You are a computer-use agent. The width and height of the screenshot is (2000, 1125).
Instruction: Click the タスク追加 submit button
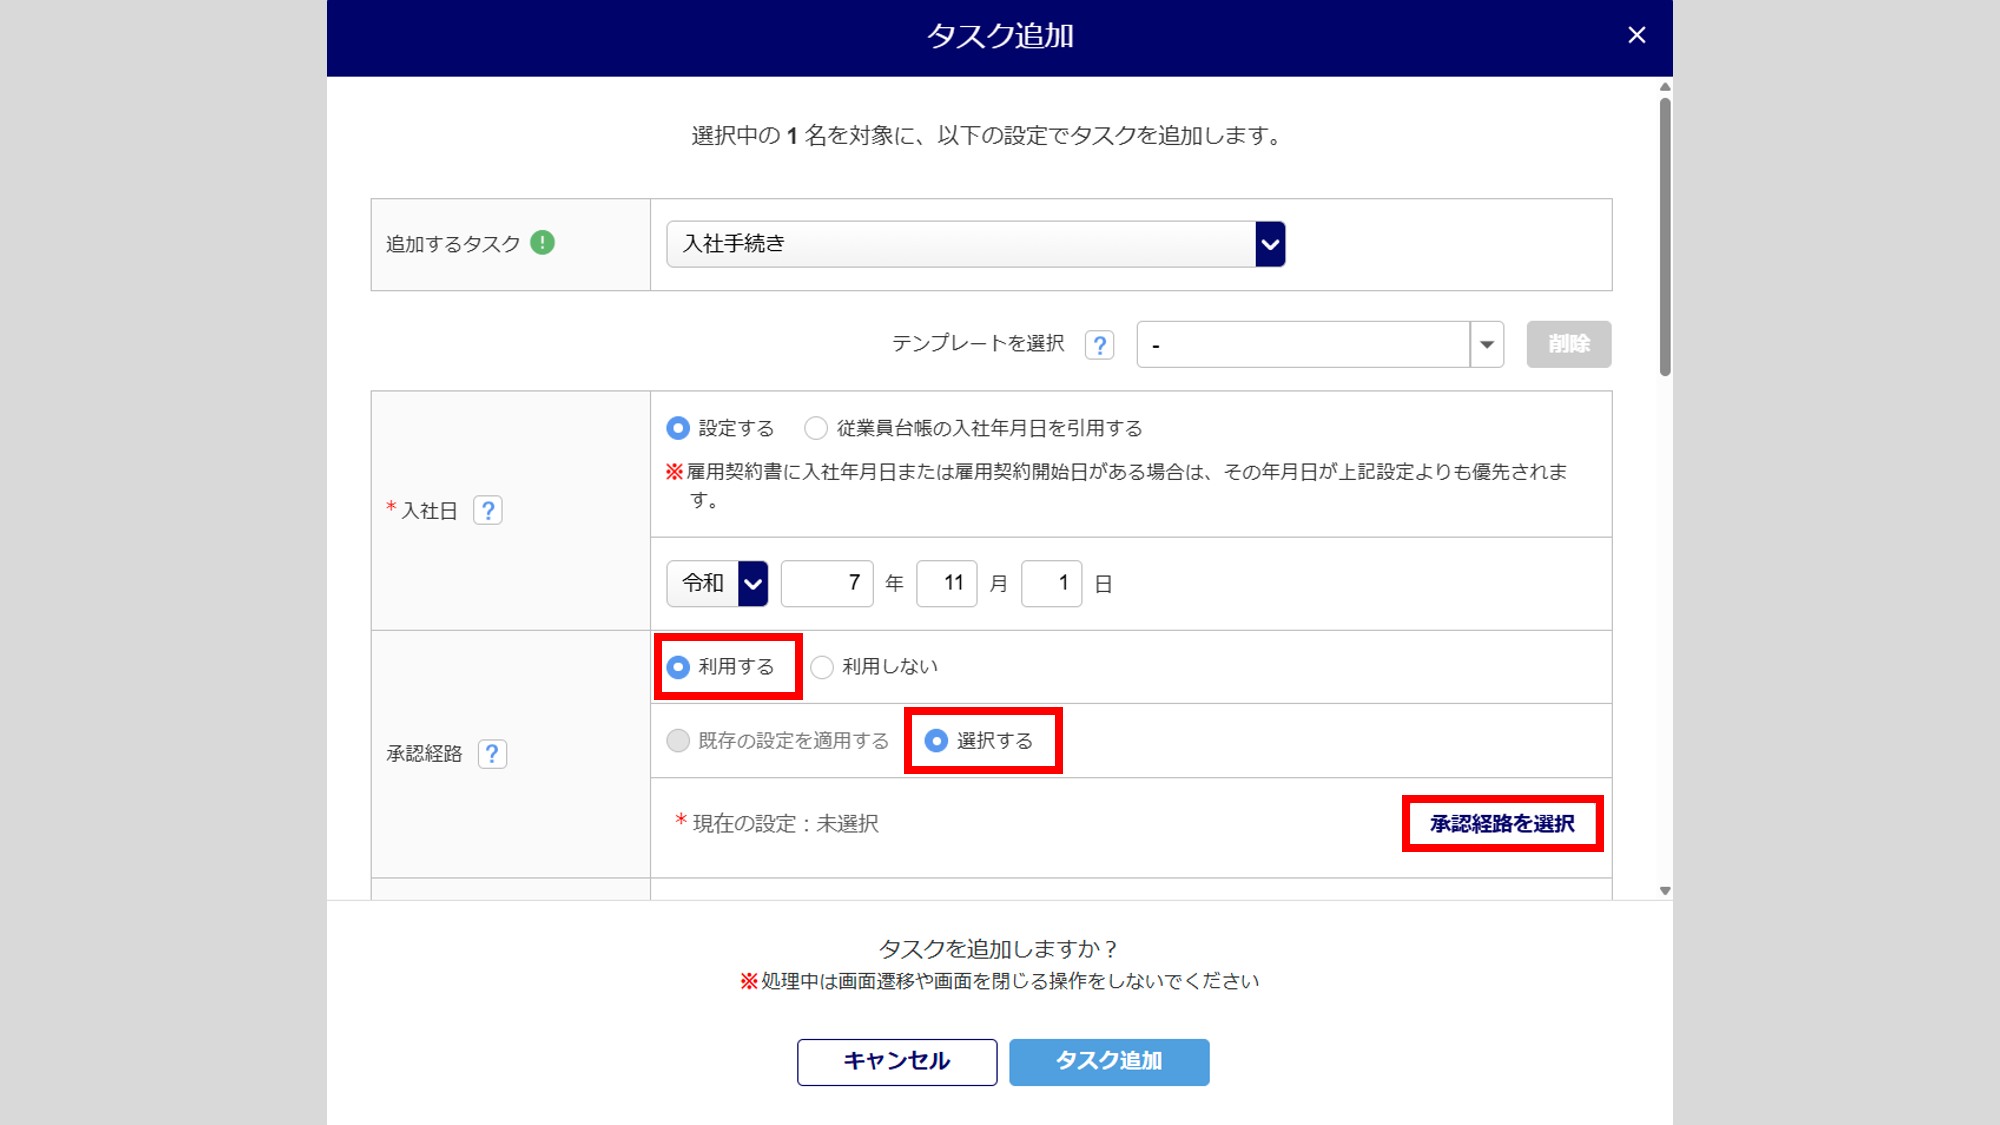(x=1108, y=1061)
